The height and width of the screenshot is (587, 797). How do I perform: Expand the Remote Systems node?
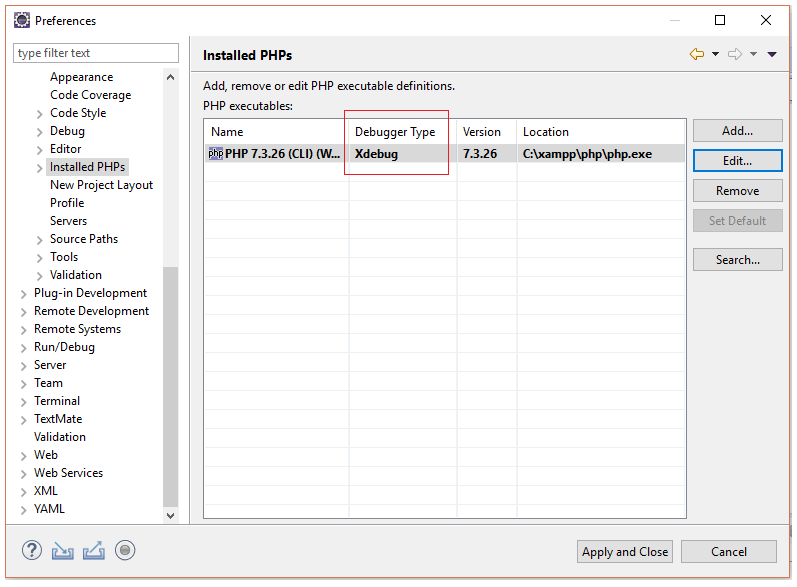tap(23, 330)
